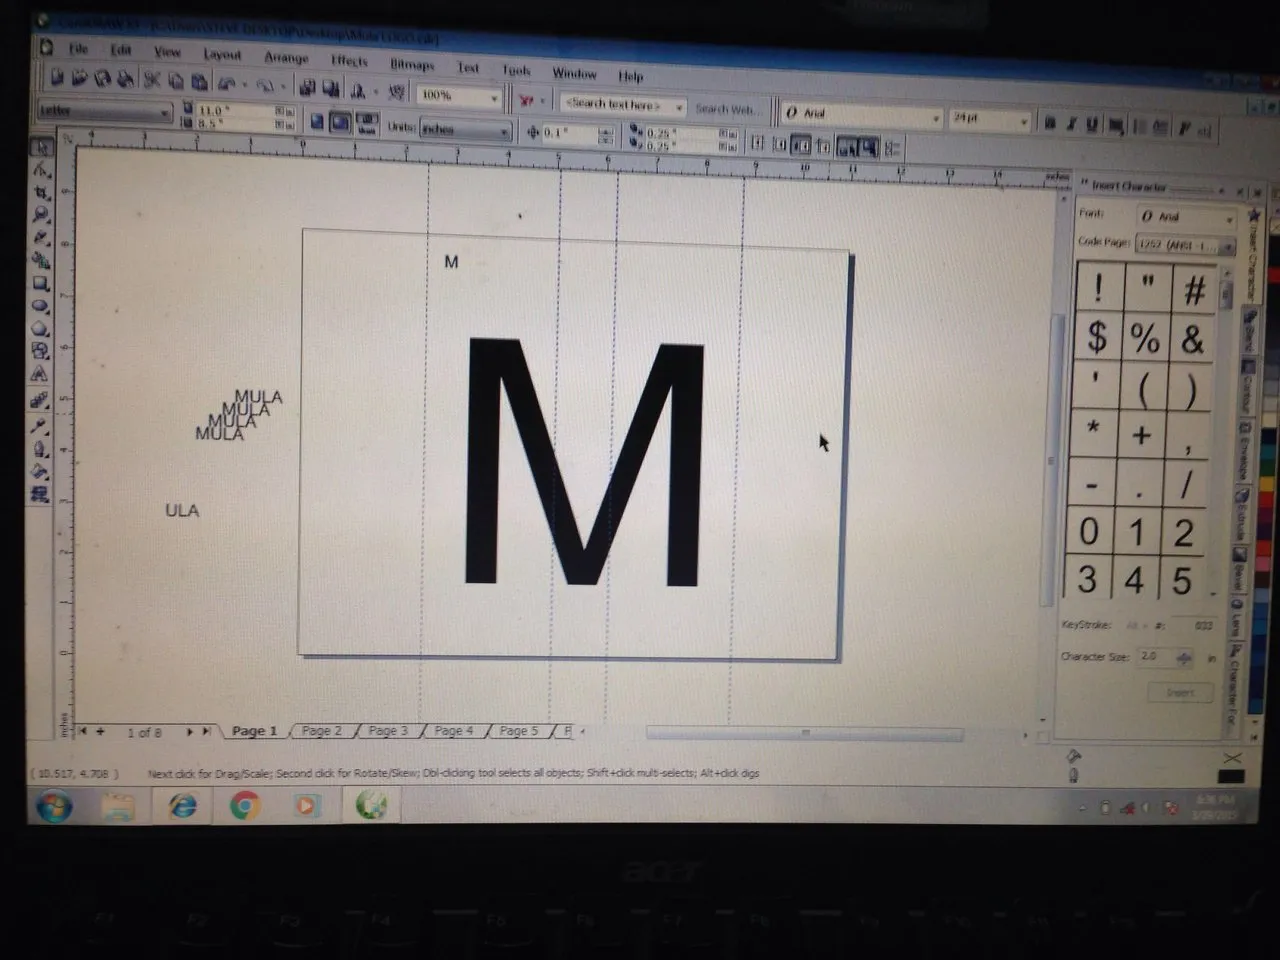Click the Save icon in toolbar
Image resolution: width=1280 pixels, height=960 pixels.
(x=102, y=79)
